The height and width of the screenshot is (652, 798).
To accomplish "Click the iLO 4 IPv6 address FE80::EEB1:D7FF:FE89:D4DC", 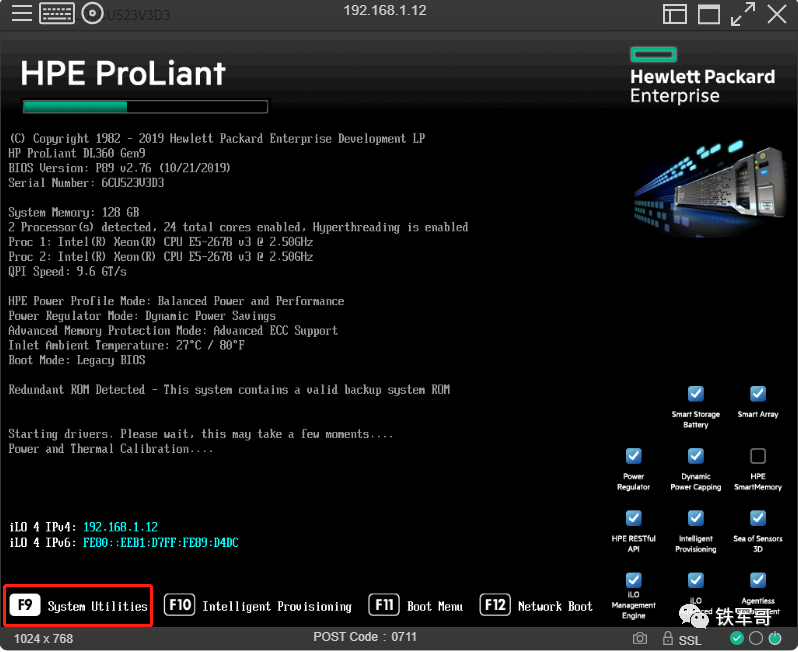I will pos(161,543).
